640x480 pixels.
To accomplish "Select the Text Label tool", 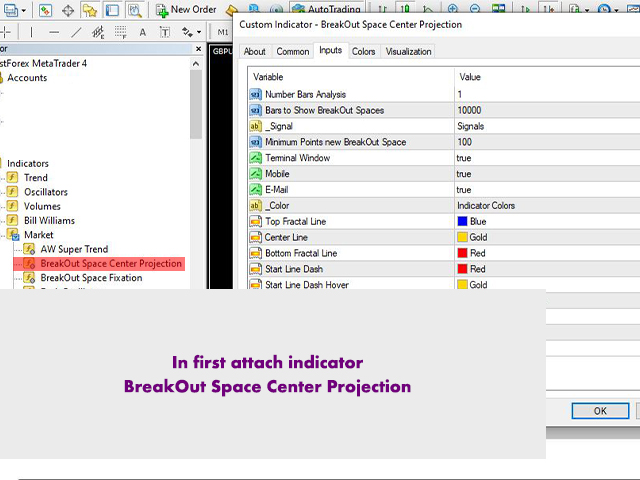I will [x=165, y=32].
